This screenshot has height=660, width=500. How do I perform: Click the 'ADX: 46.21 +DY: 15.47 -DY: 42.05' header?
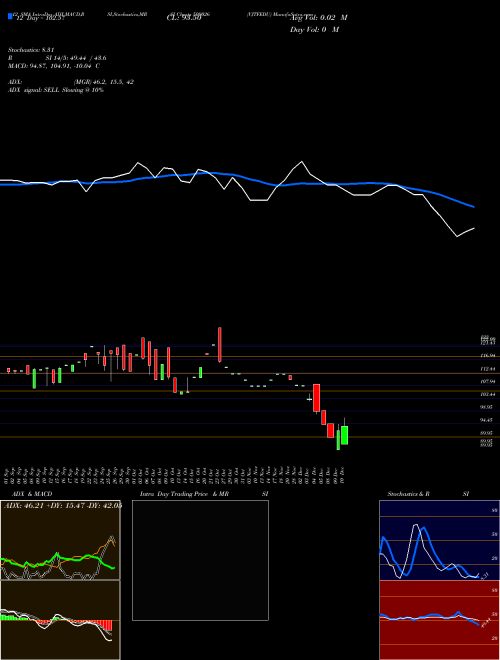pyautogui.click(x=62, y=505)
